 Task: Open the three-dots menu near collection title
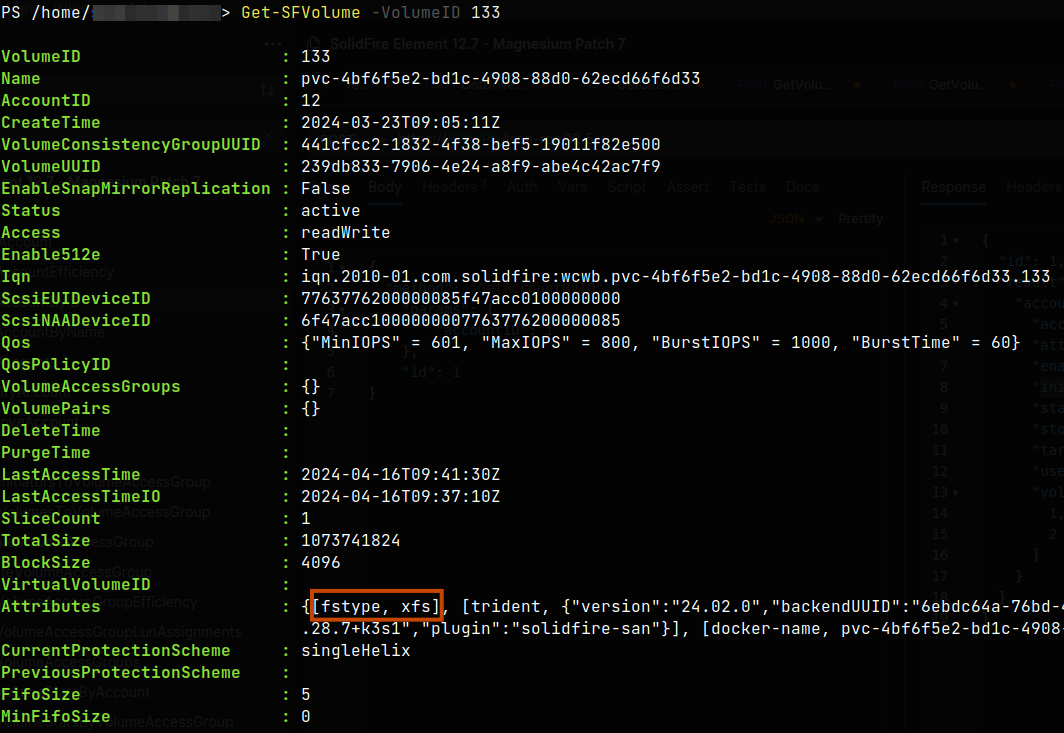[x=273, y=44]
